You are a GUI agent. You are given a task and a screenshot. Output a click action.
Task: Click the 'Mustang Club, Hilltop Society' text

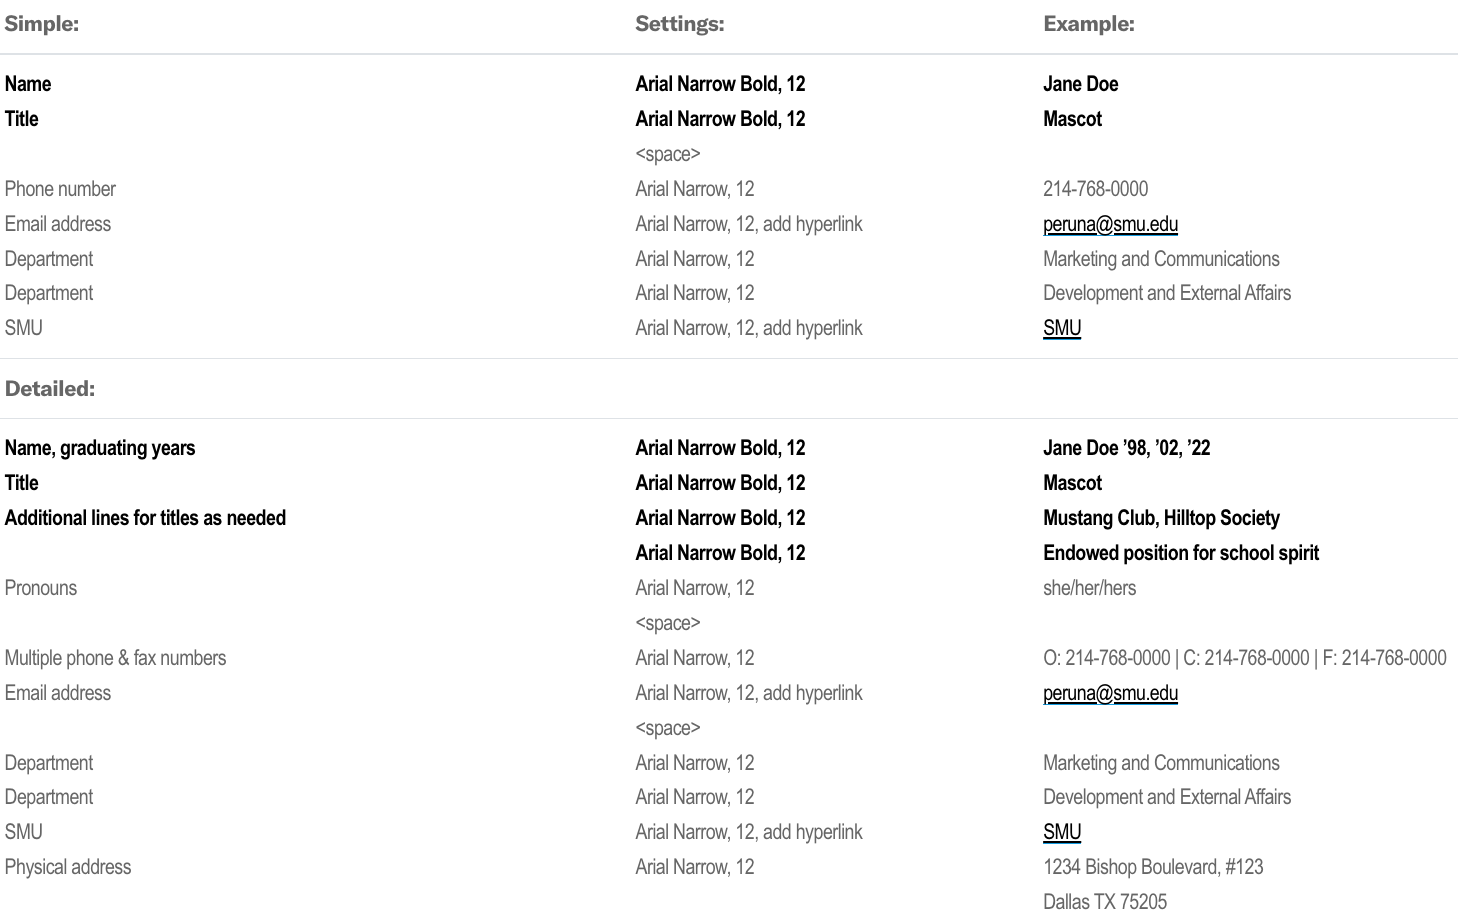click(1161, 518)
